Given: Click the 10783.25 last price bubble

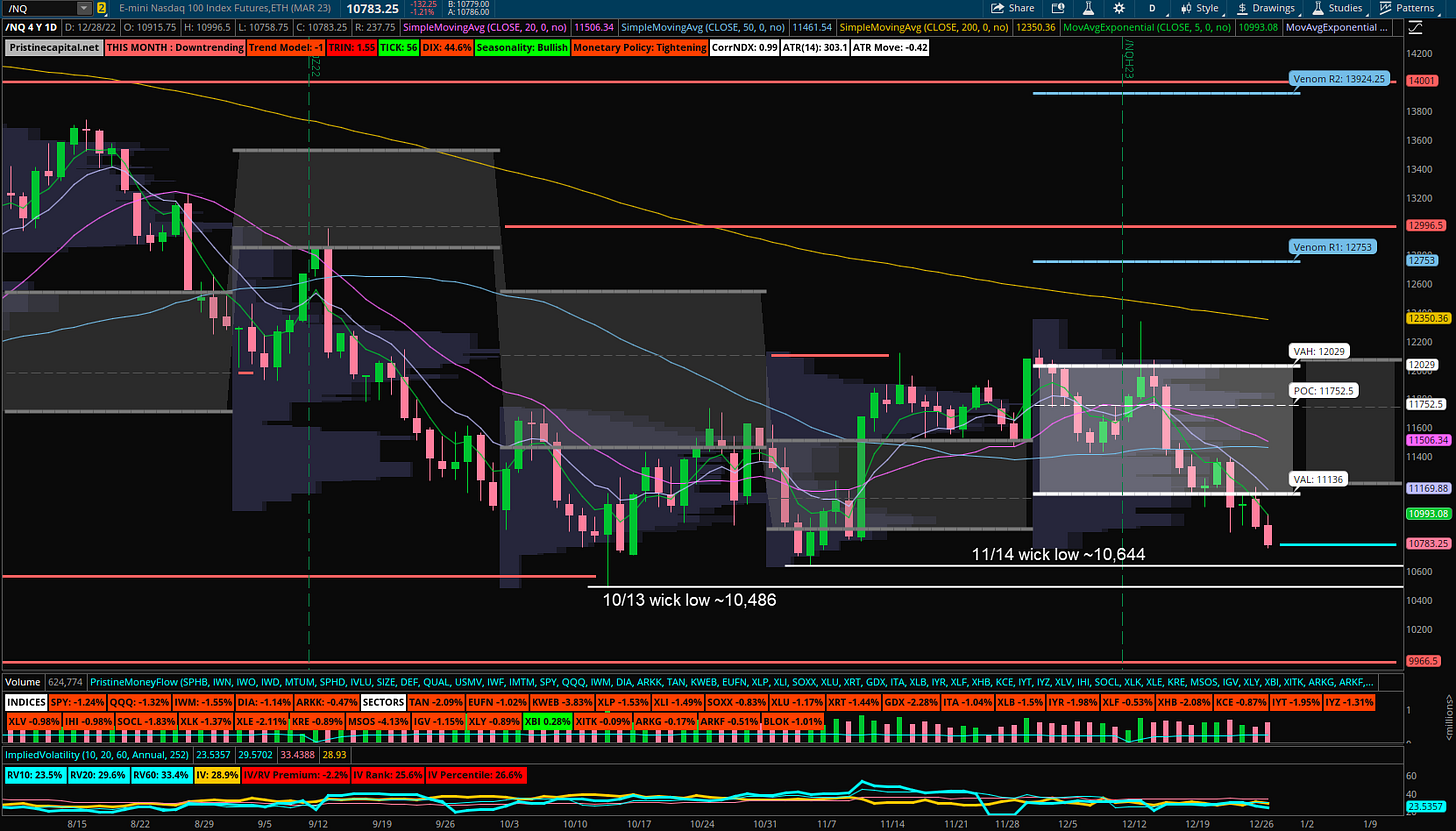Looking at the screenshot, I should coord(1427,544).
